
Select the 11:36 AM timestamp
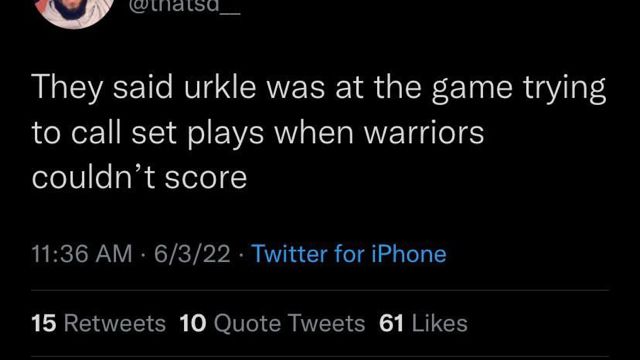click(x=82, y=254)
